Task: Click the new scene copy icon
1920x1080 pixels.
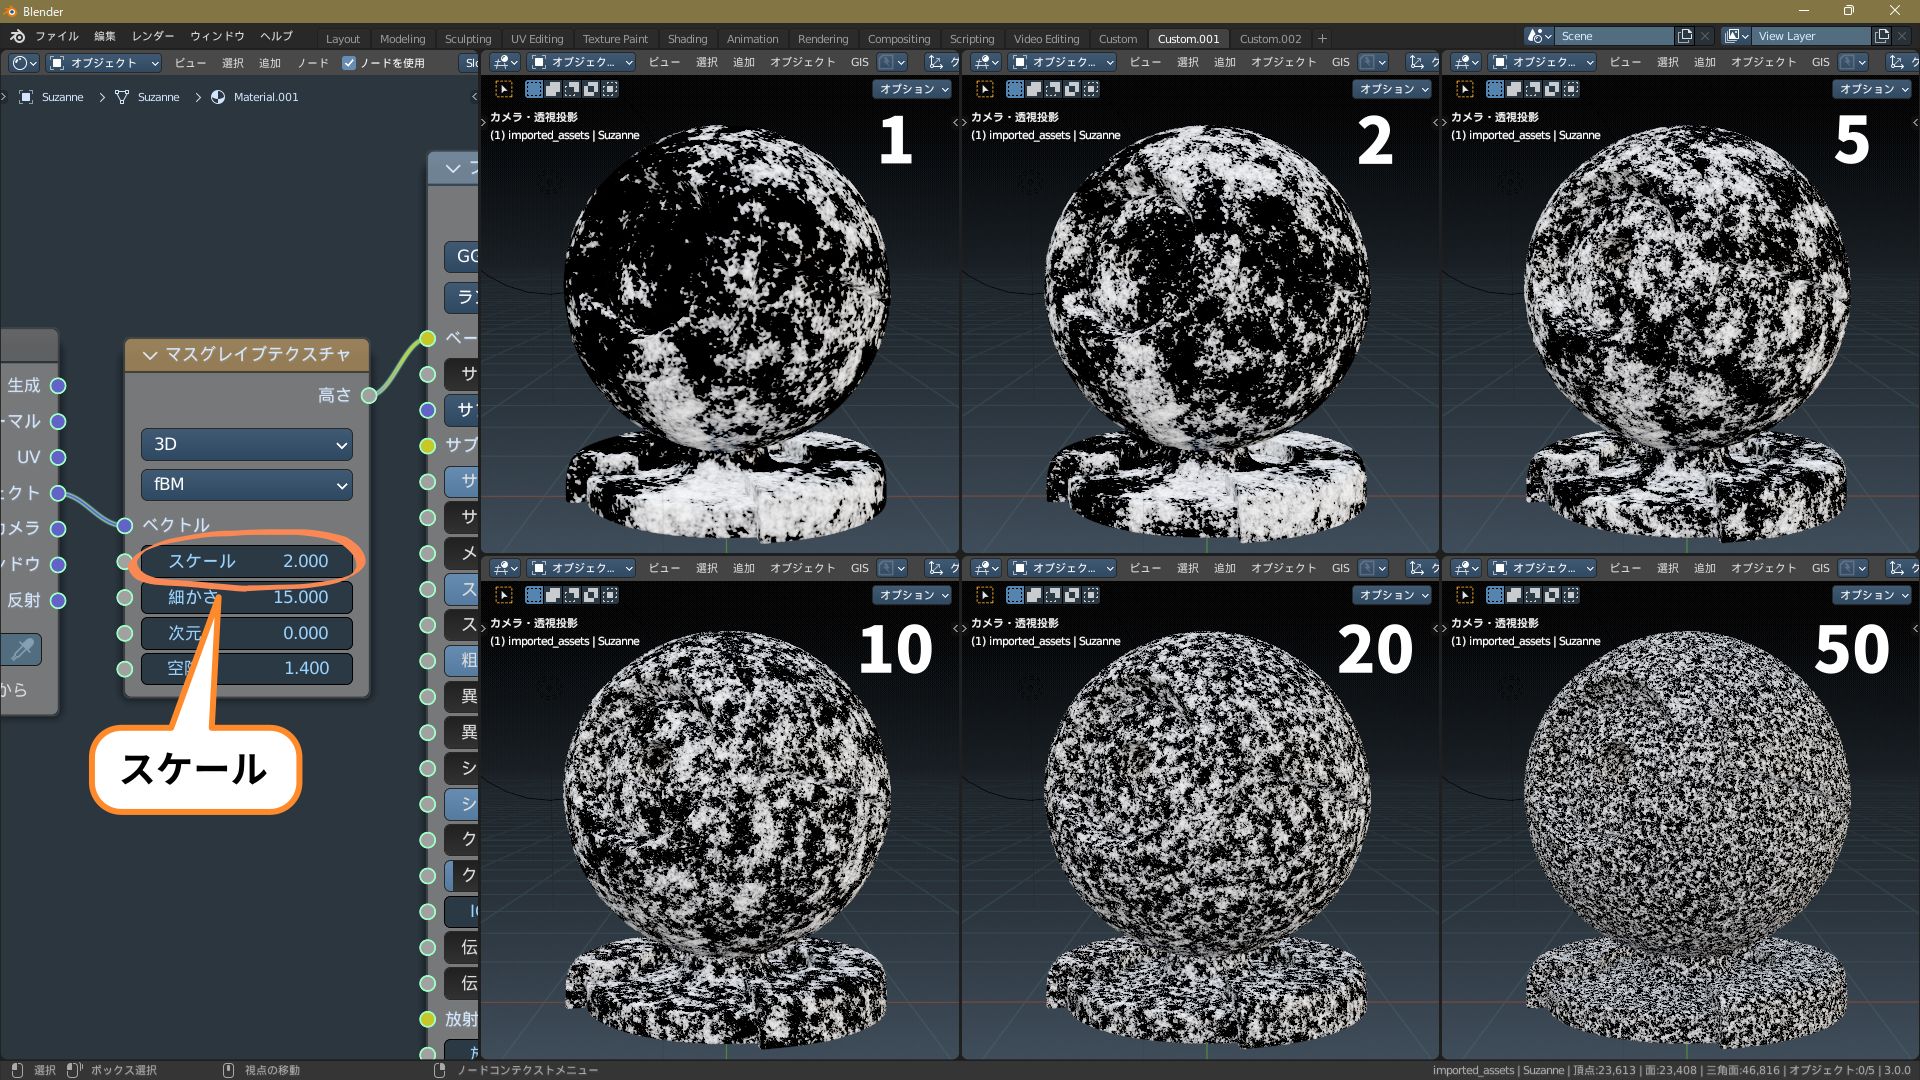Action: point(1685,36)
